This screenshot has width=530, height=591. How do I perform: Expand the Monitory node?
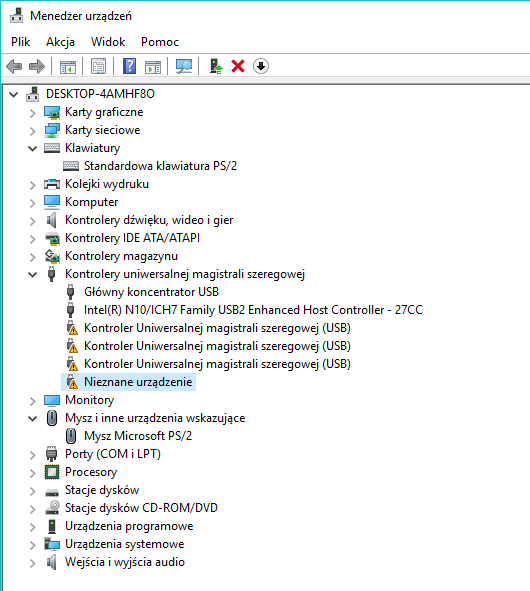tap(32, 401)
